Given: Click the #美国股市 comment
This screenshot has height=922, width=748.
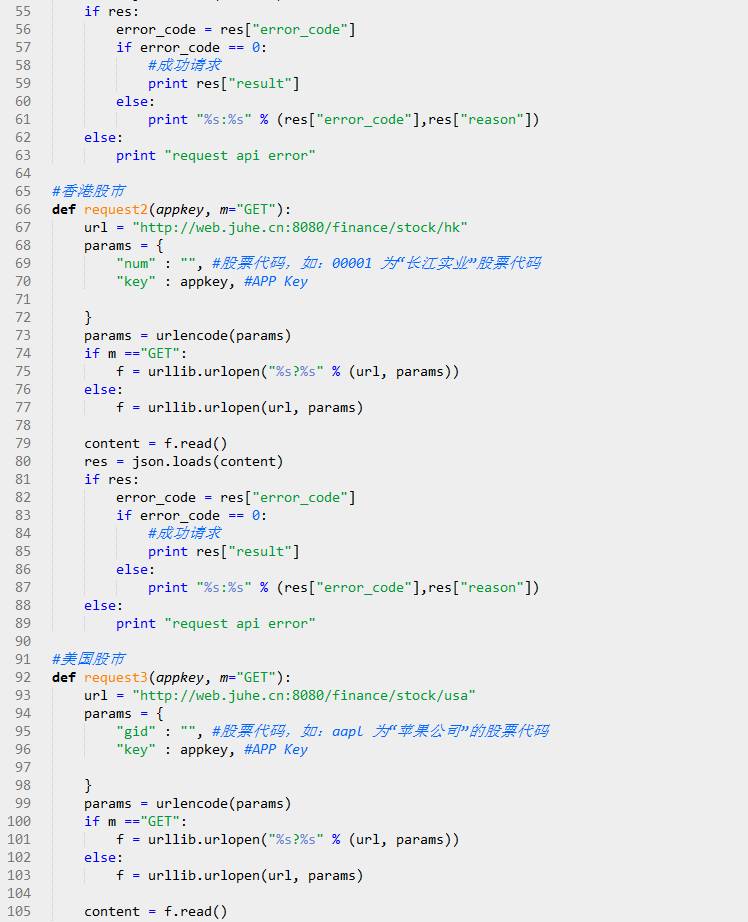Looking at the screenshot, I should tap(88, 659).
